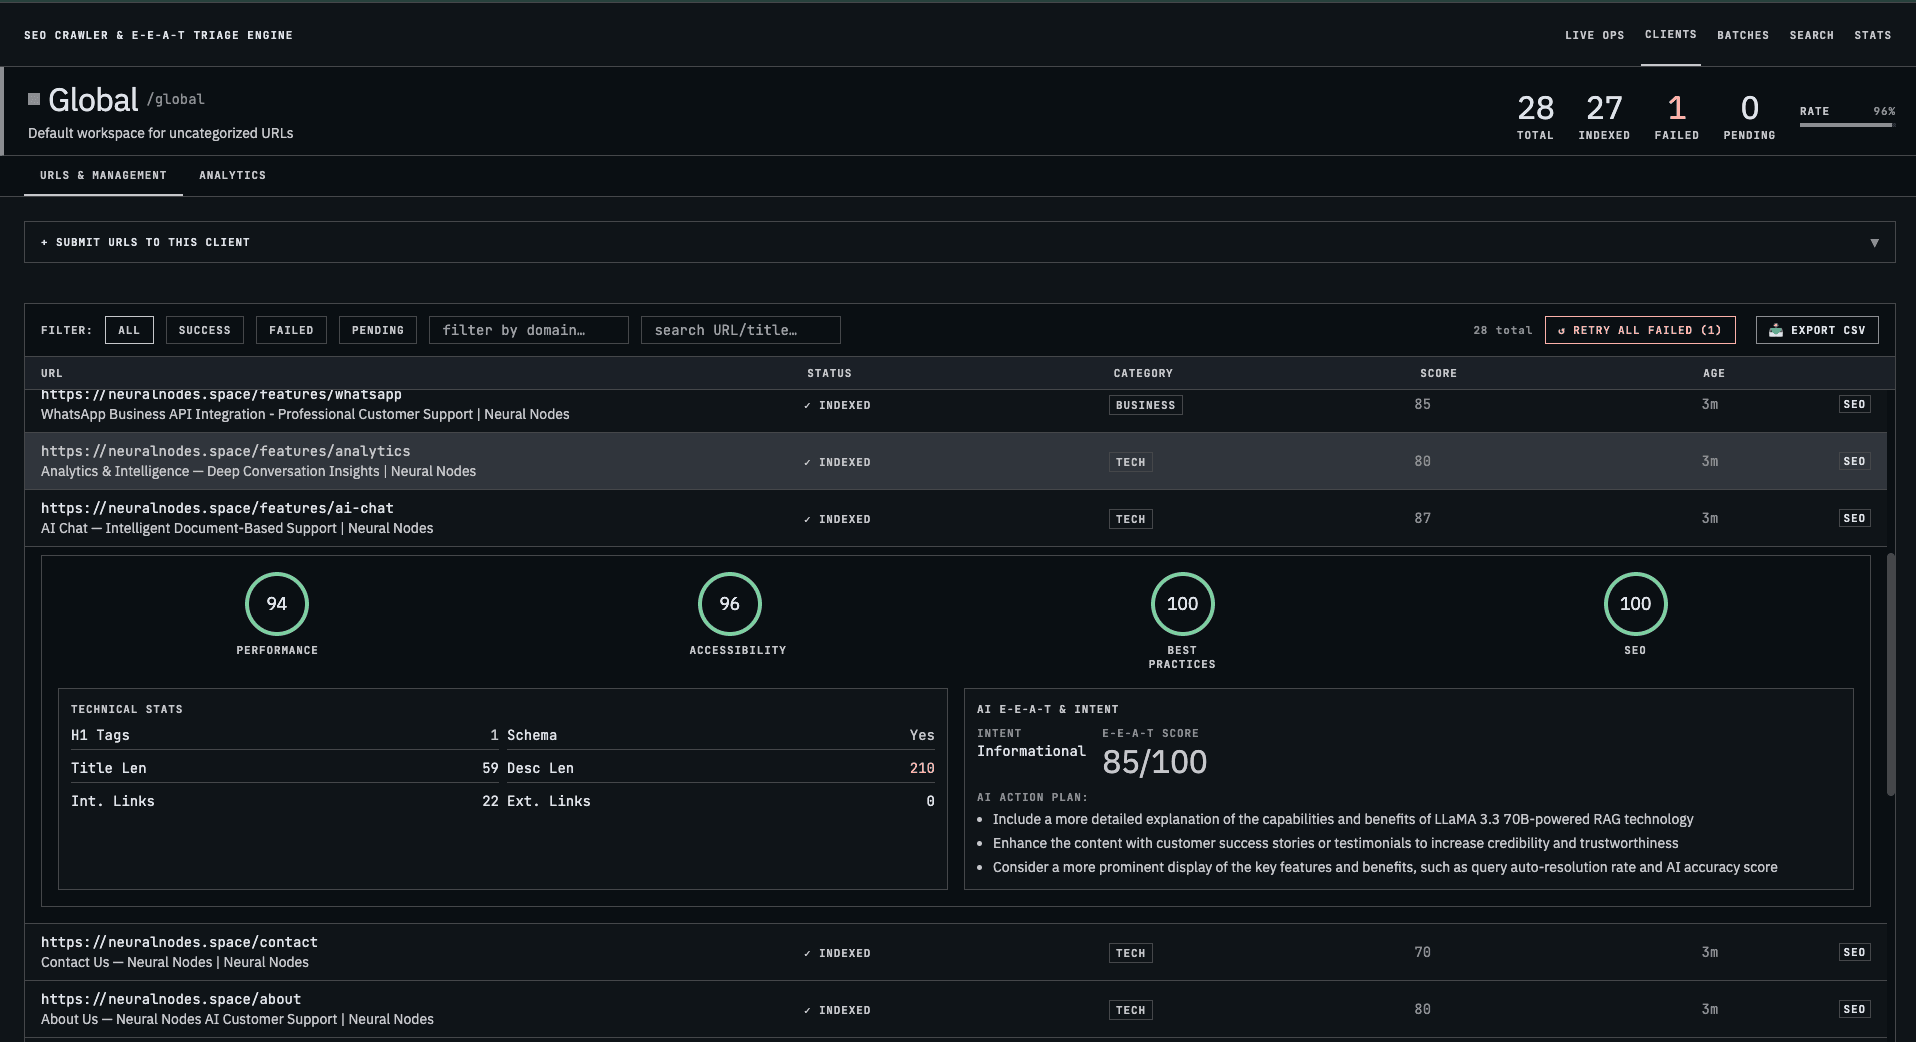Click the SEO button on the about row

pos(1854,1009)
